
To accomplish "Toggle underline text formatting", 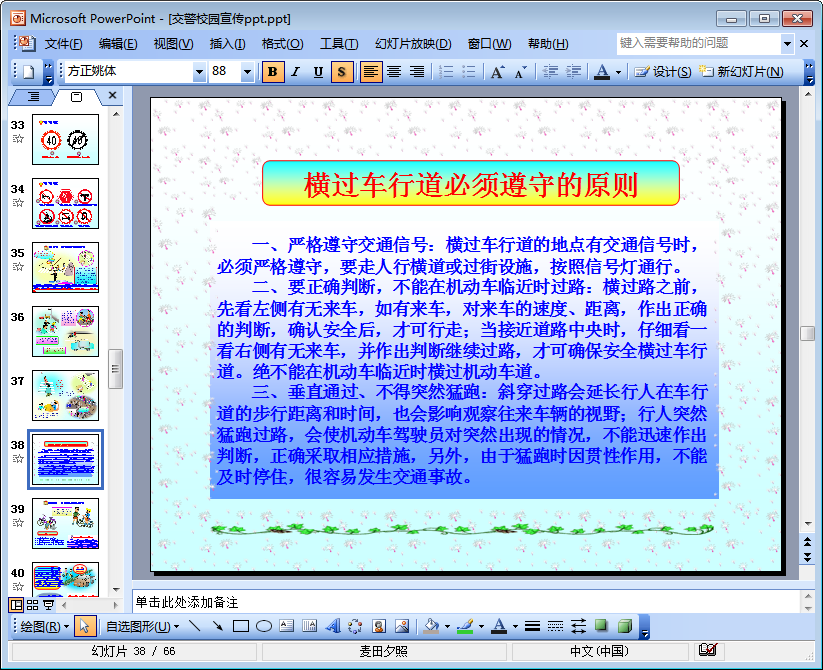I will [x=318, y=71].
